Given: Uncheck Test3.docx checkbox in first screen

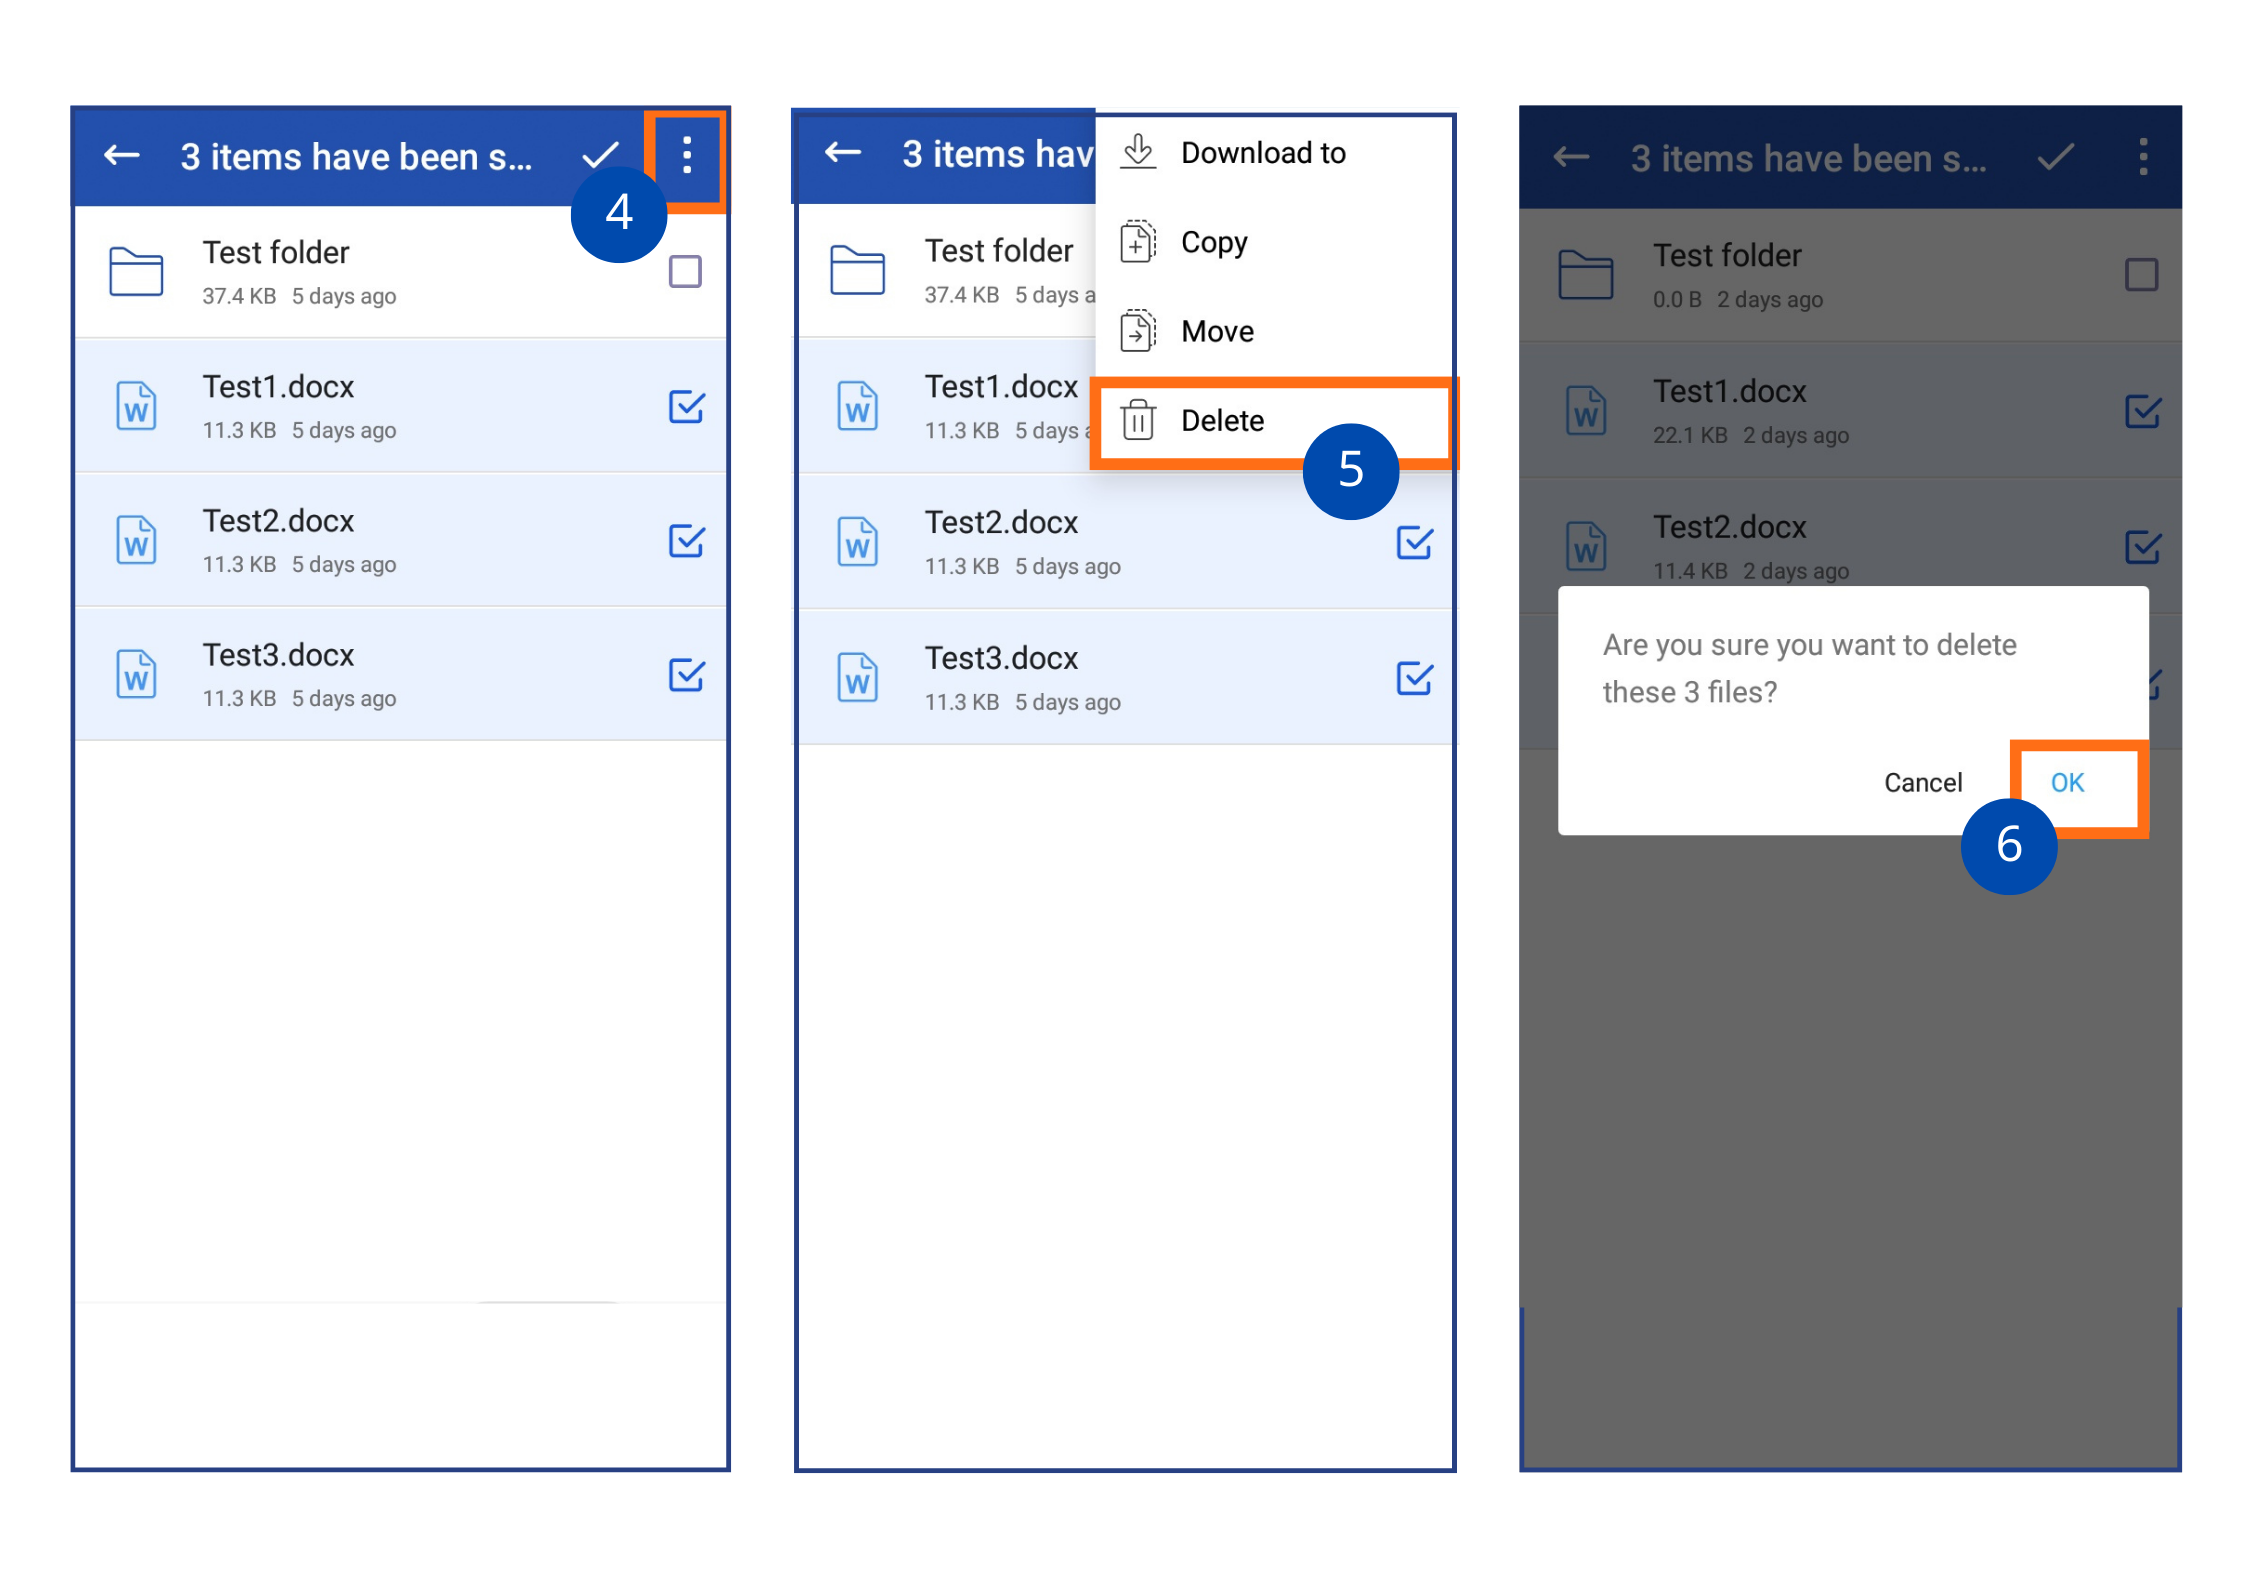Looking at the screenshot, I should pos(686,674).
